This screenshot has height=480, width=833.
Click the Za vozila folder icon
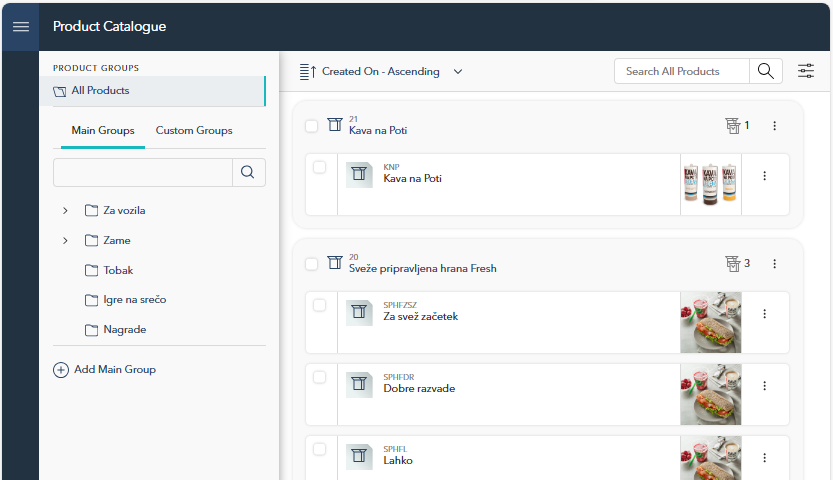[91, 210]
